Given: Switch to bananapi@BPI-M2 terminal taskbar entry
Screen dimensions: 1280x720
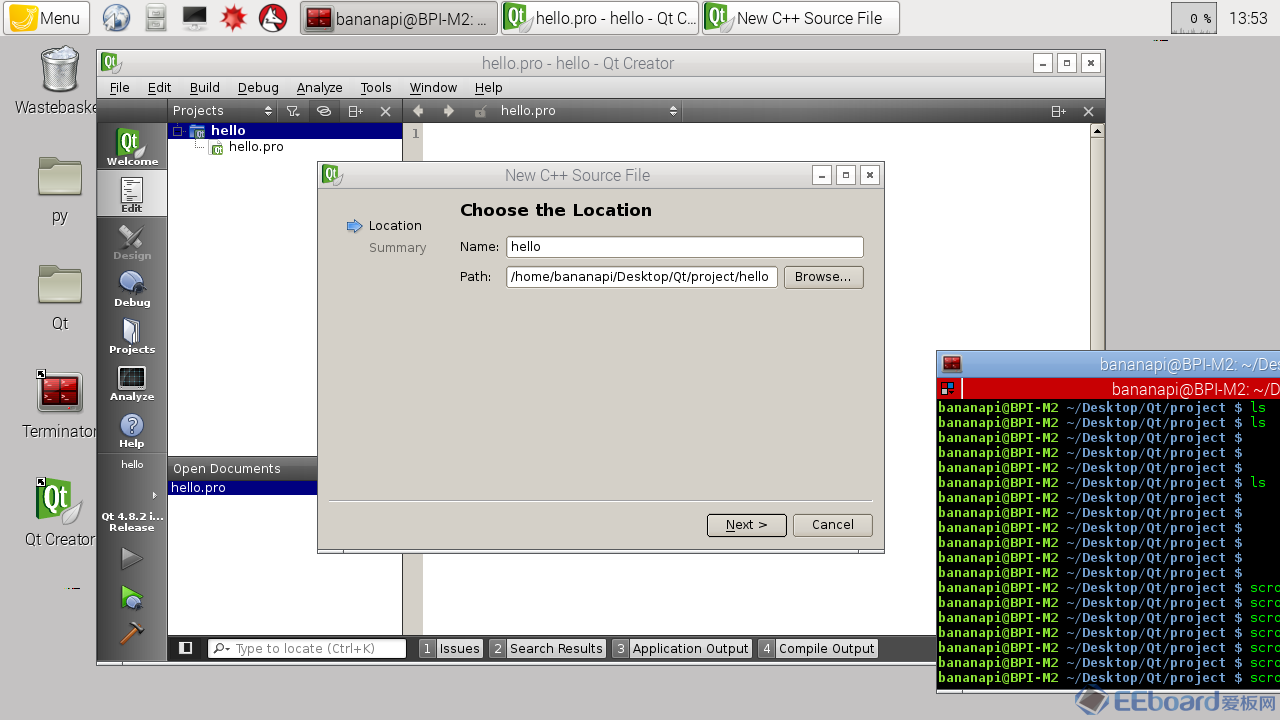Looking at the screenshot, I should pyautogui.click(x=399, y=18).
